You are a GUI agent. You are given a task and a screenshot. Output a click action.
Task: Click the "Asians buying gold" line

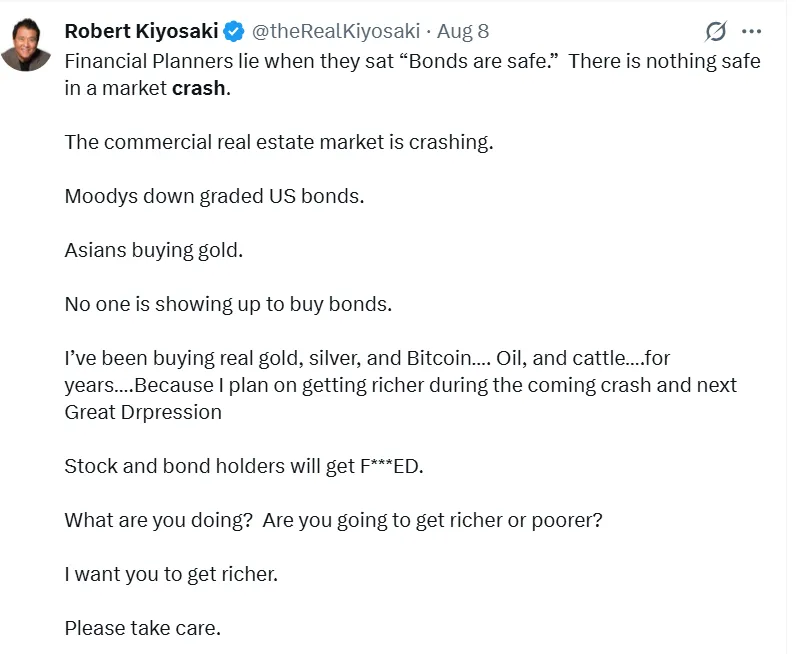tap(153, 250)
